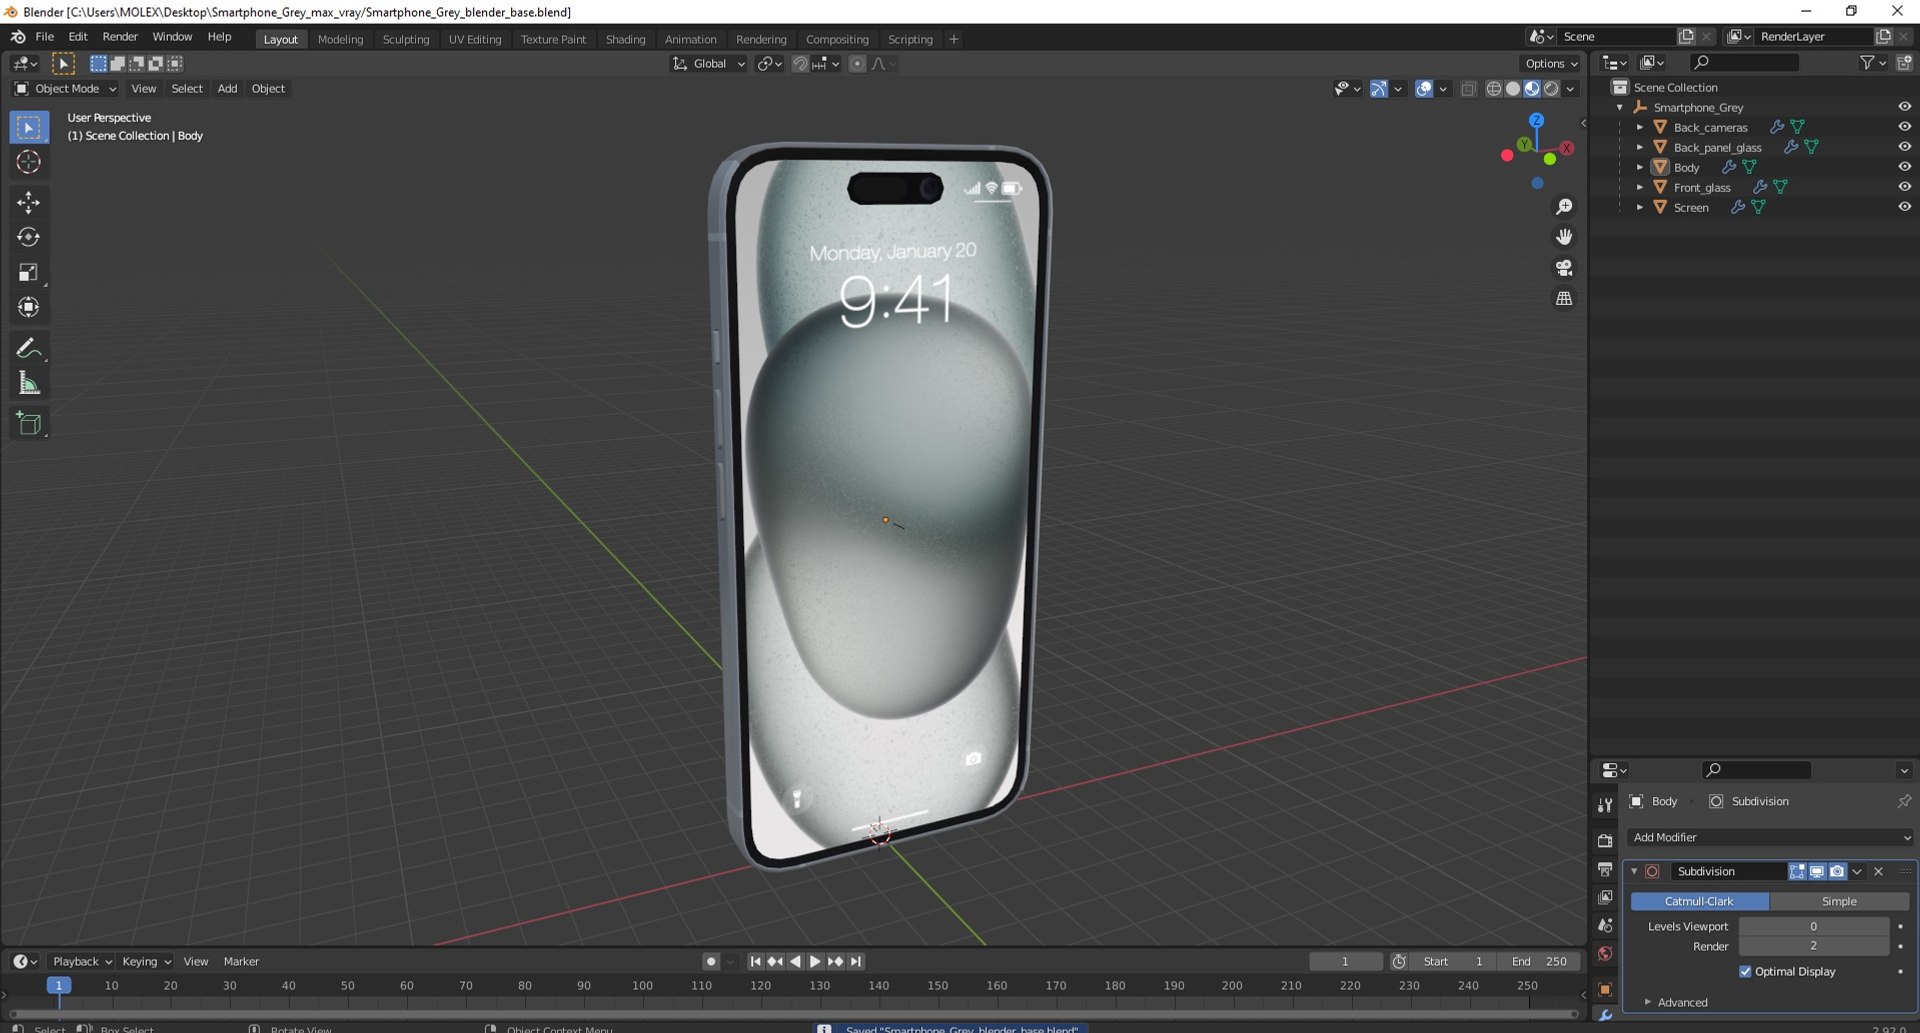Toggle auto keying record button

711,962
